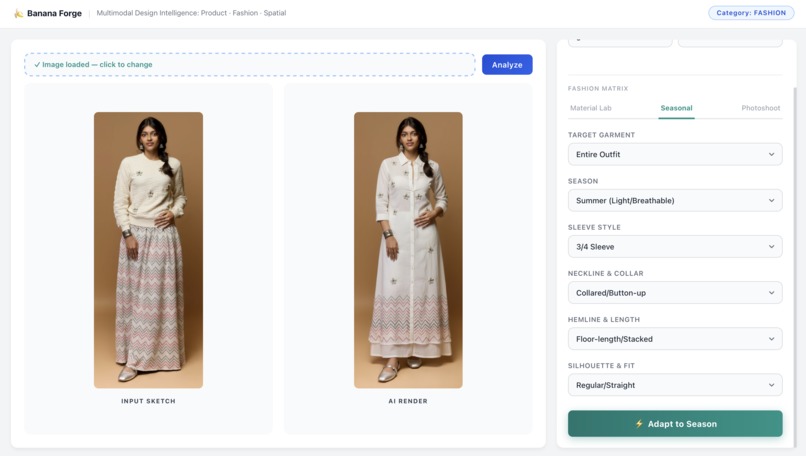Click the Banana Forge title text
Screen dimensions: 806x456
(54, 13)
